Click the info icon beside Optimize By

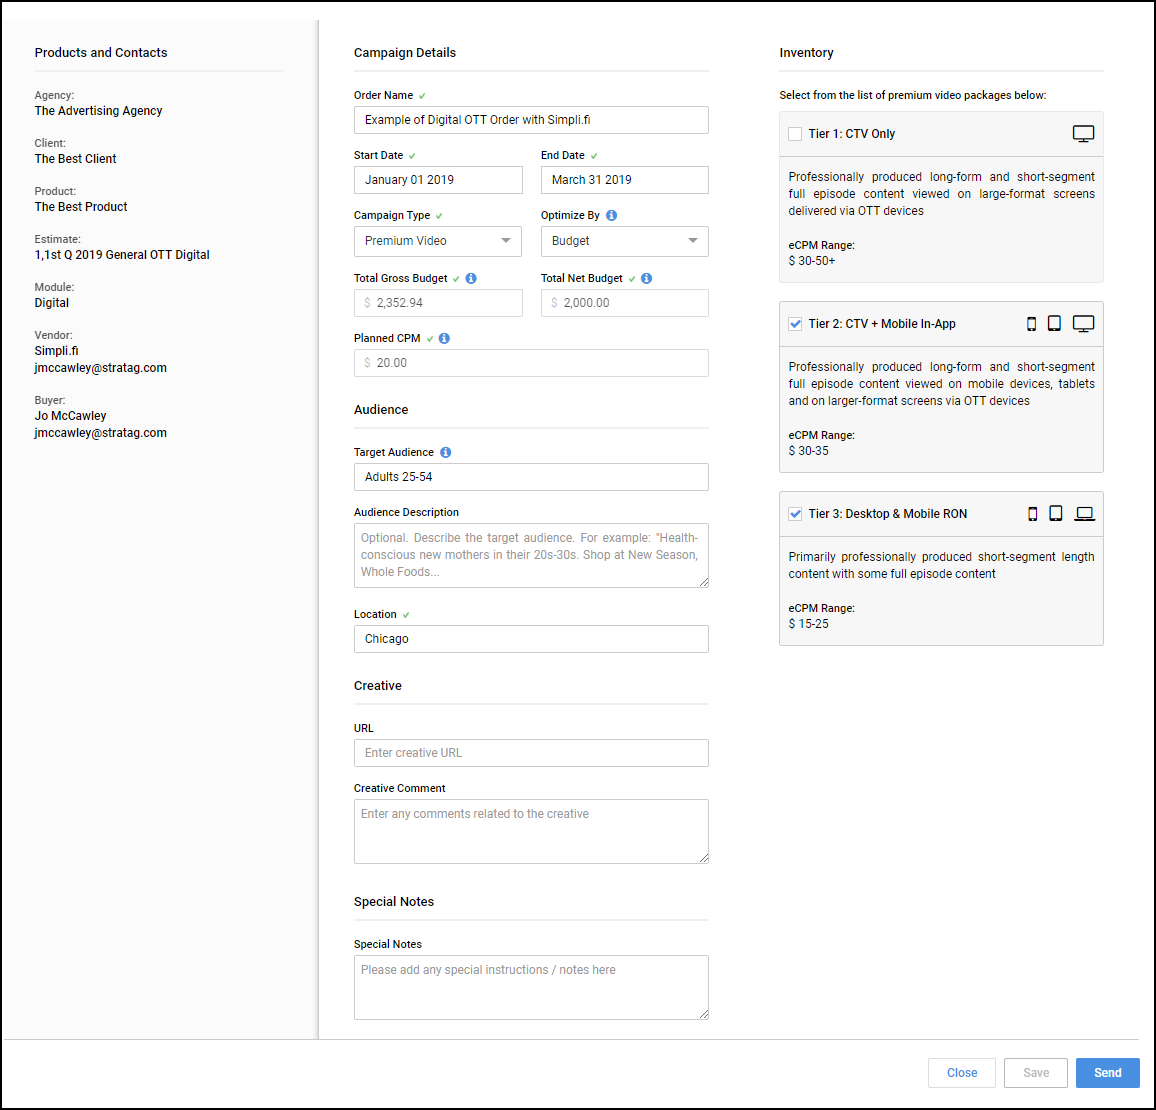611,215
